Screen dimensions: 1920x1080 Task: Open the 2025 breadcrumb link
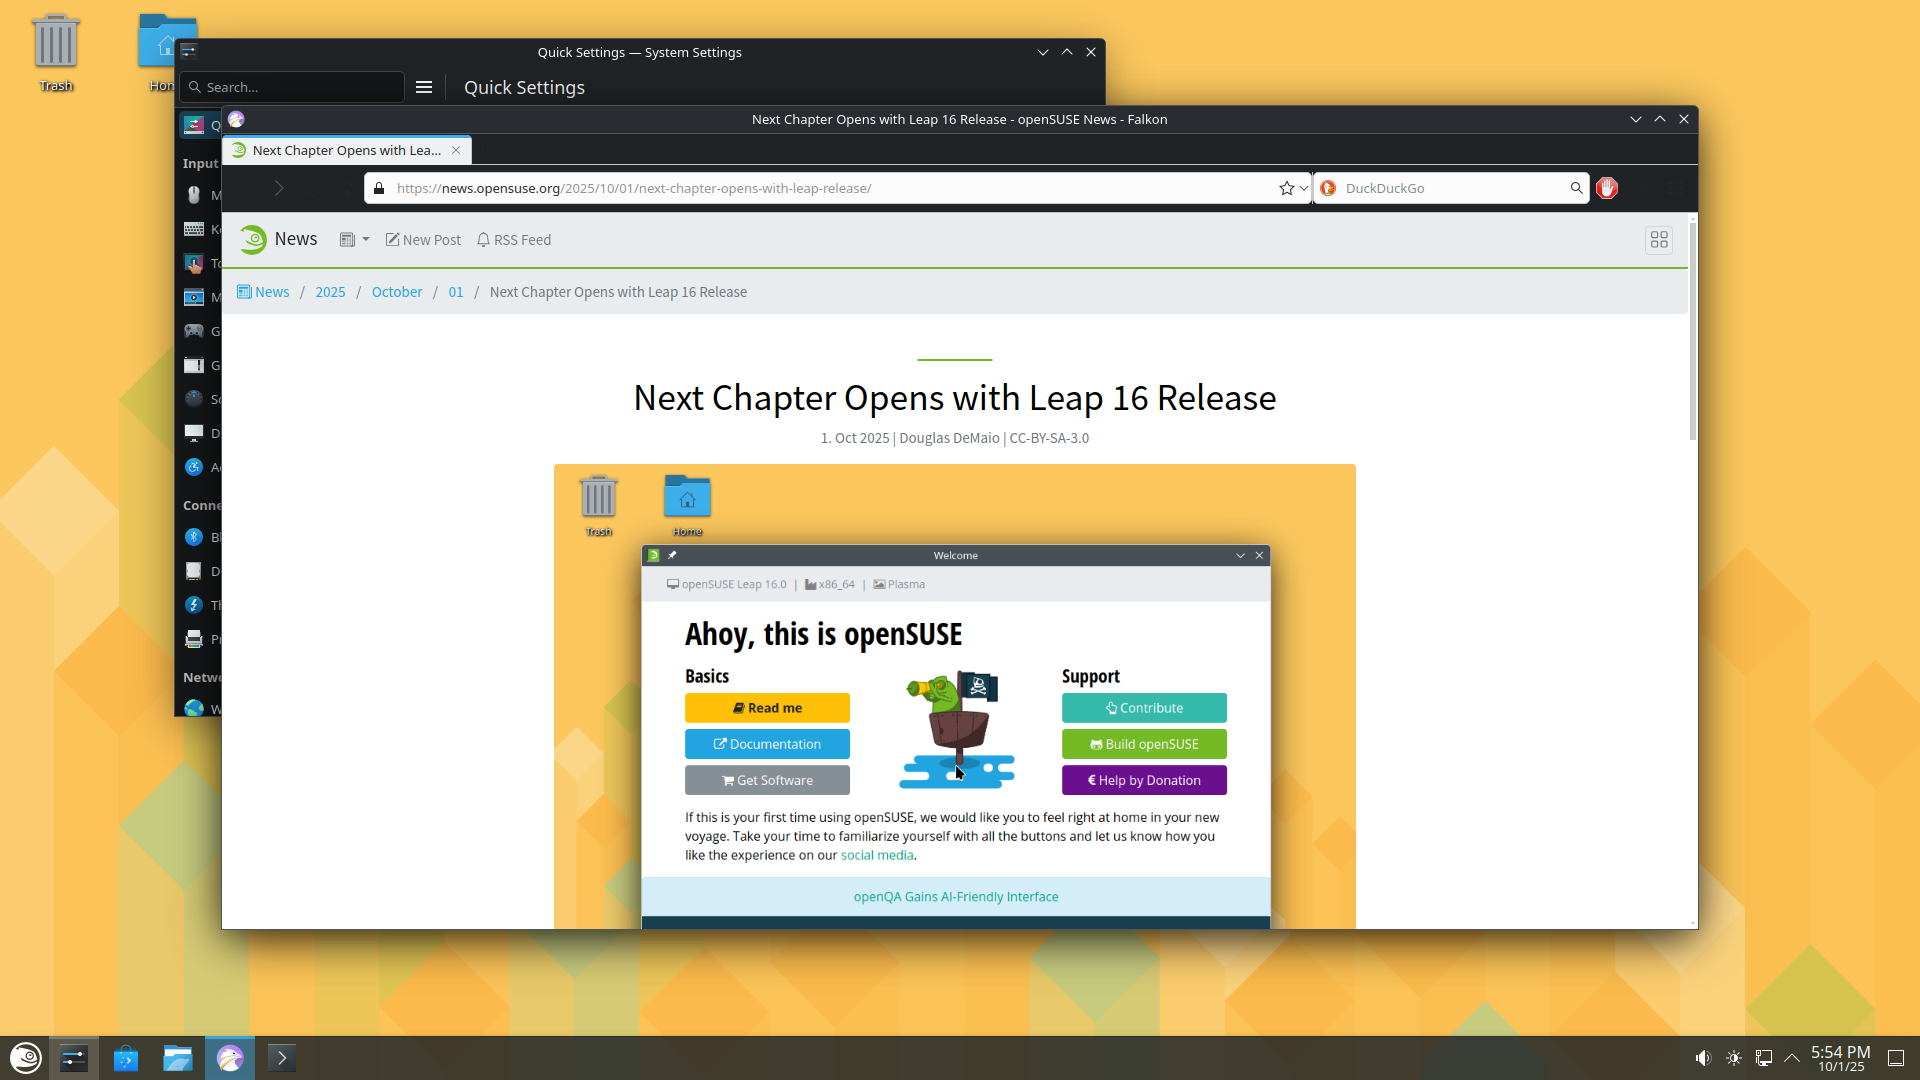click(x=330, y=292)
